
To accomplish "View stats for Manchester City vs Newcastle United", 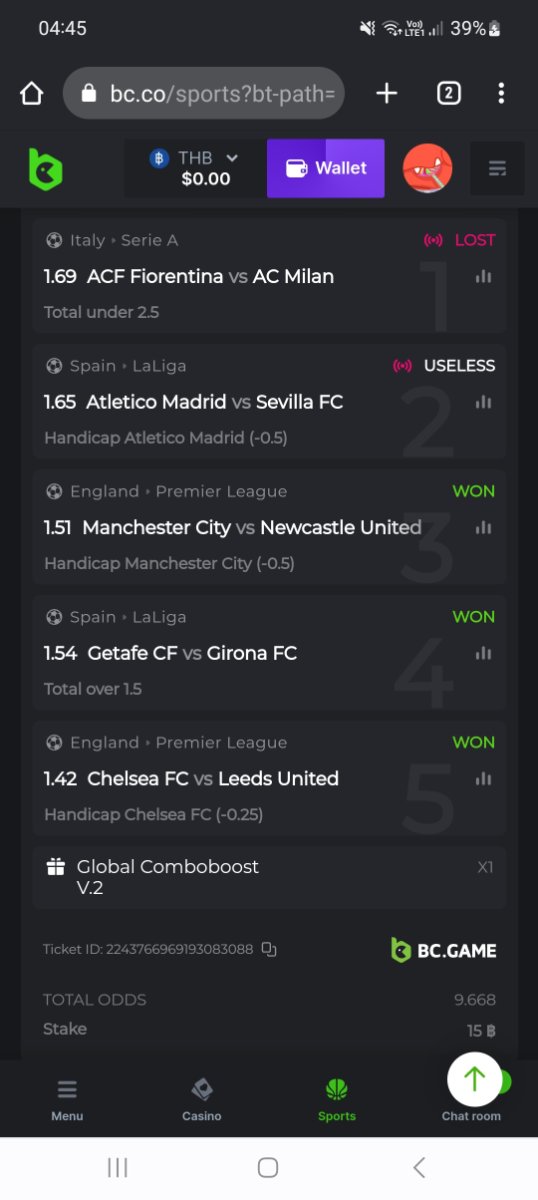I will click(484, 527).
